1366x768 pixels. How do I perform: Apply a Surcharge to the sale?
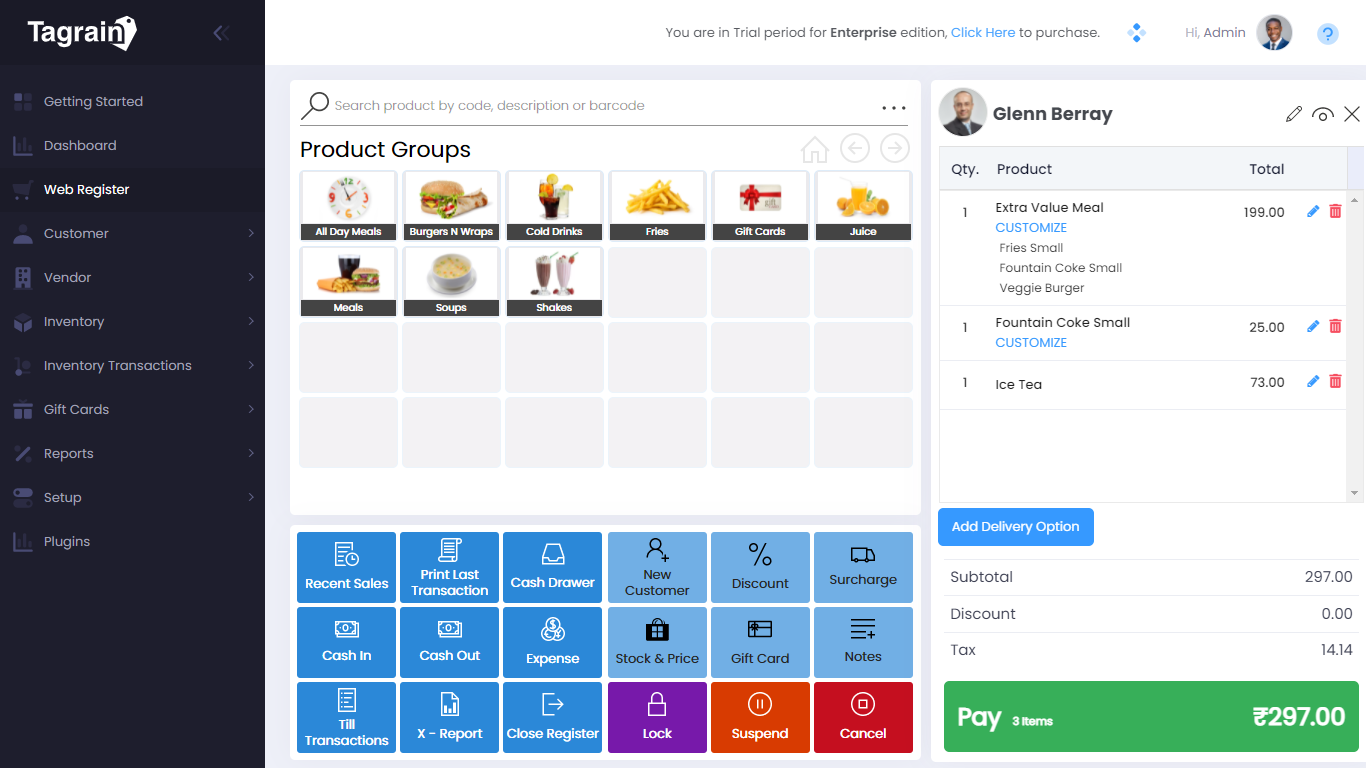point(863,567)
